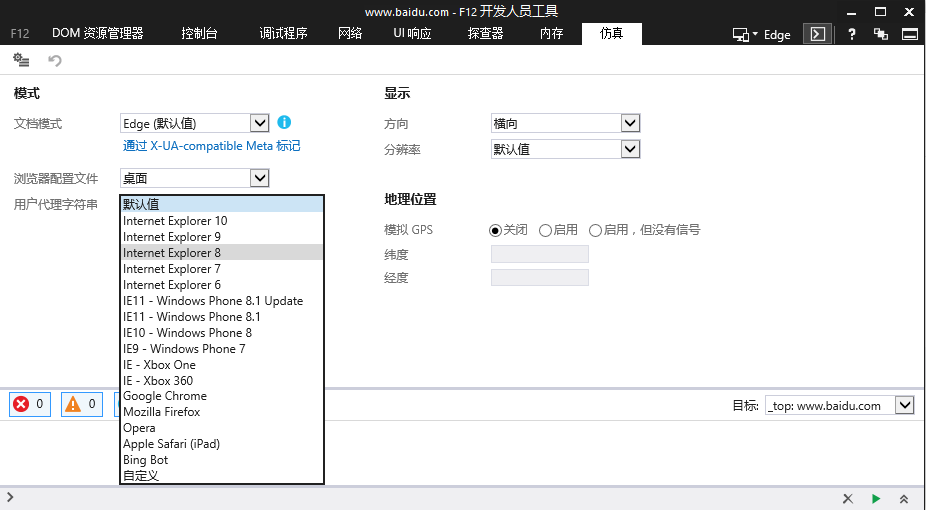Choose Apple Safari (iPad) user agent
Image resolution: width=926 pixels, height=510 pixels.
click(222, 444)
